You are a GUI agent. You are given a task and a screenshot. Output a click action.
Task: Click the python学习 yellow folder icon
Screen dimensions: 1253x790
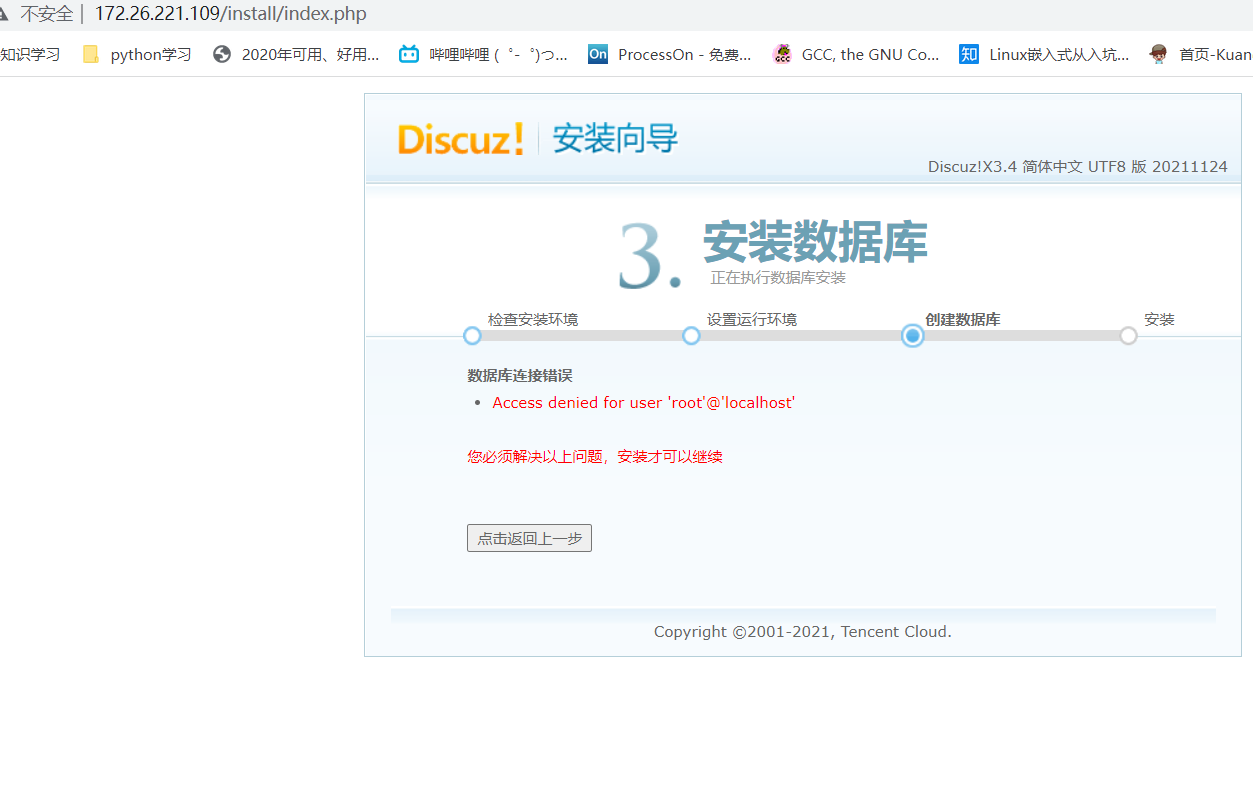tap(91, 54)
